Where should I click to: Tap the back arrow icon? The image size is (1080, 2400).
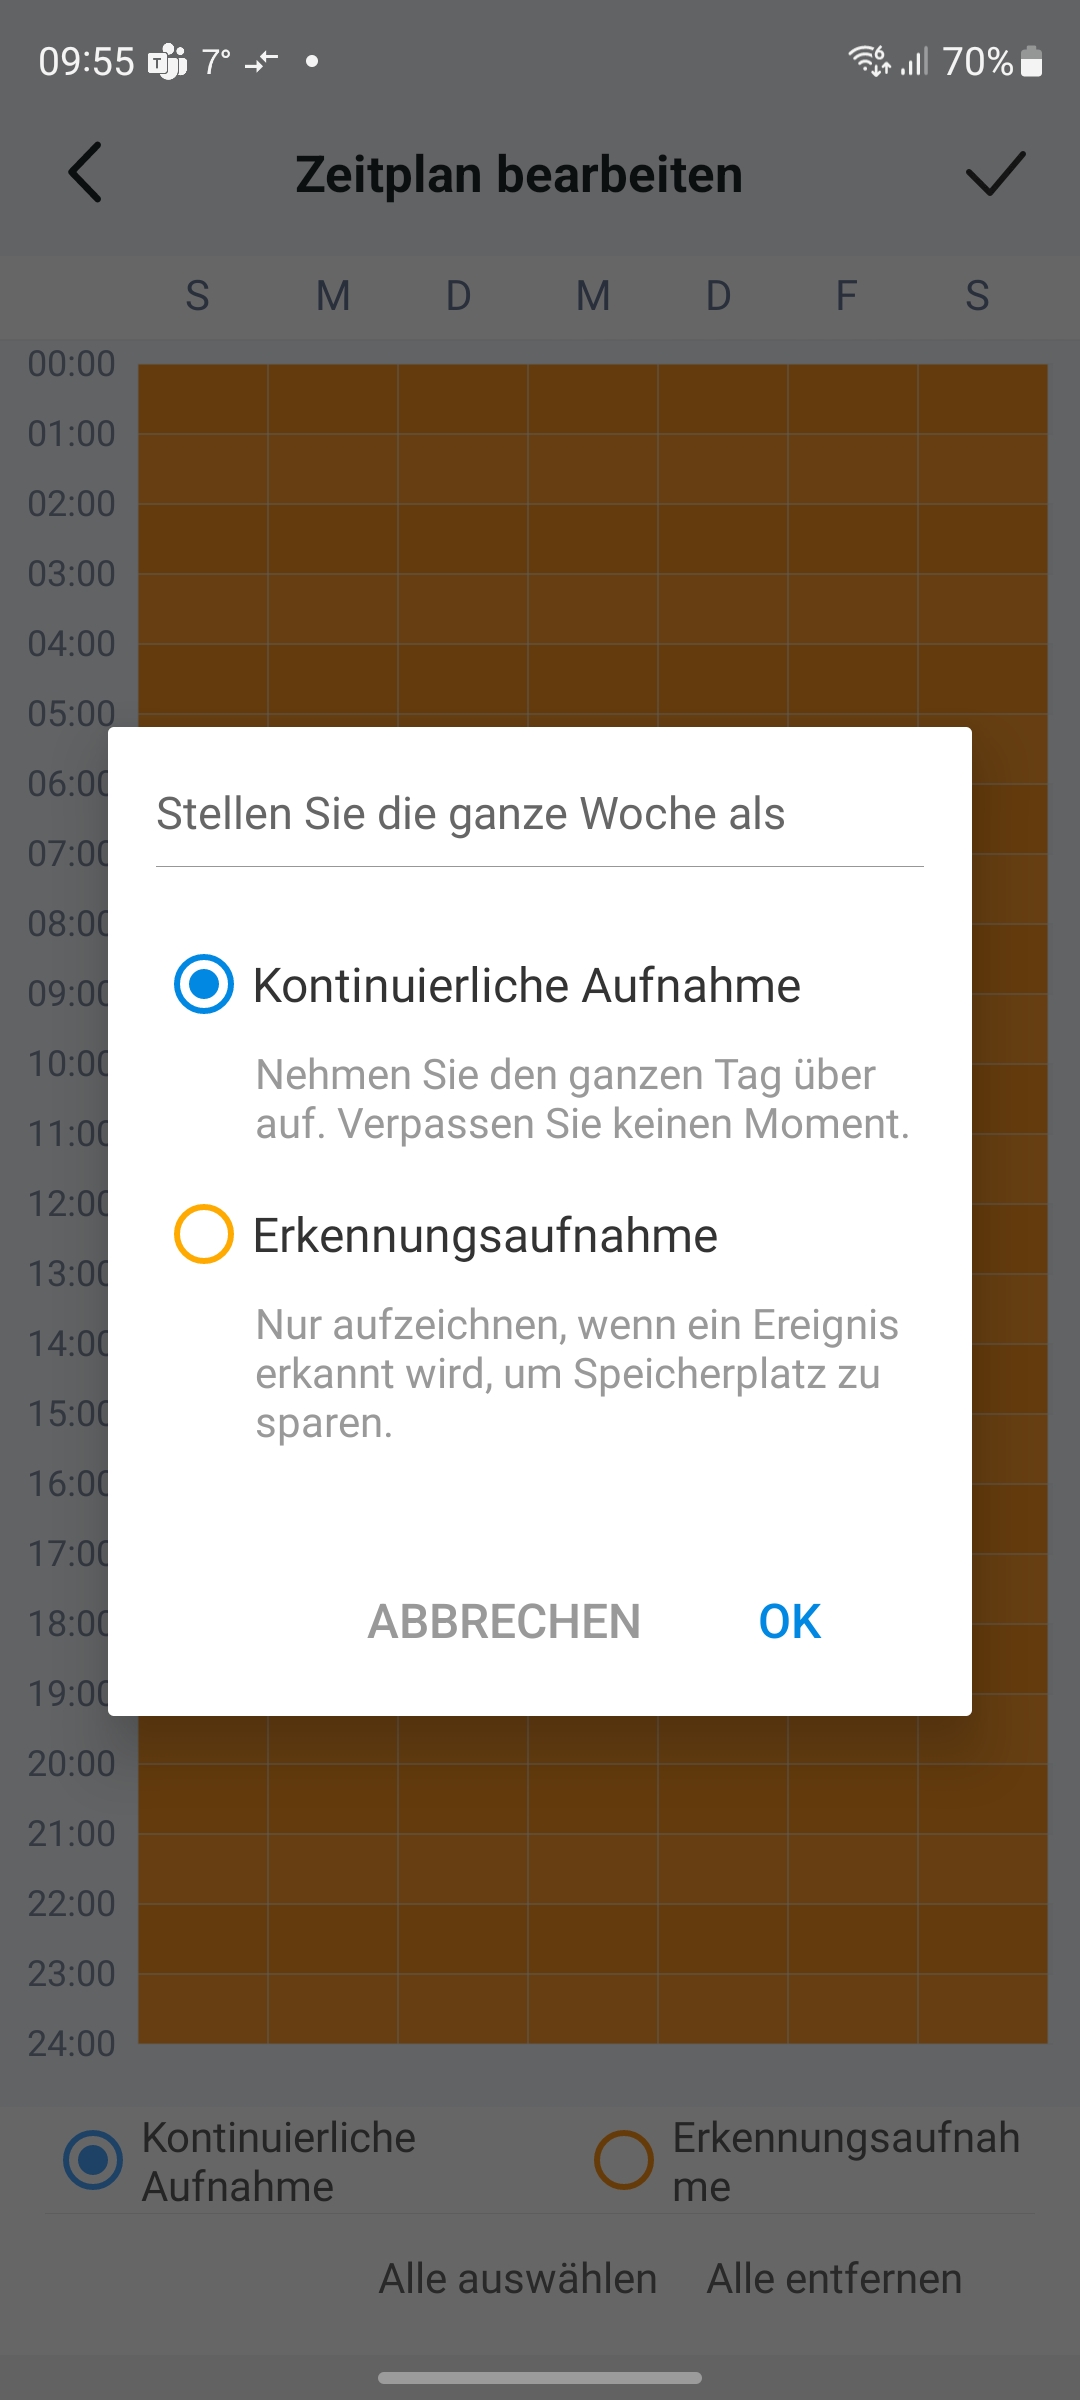click(85, 173)
